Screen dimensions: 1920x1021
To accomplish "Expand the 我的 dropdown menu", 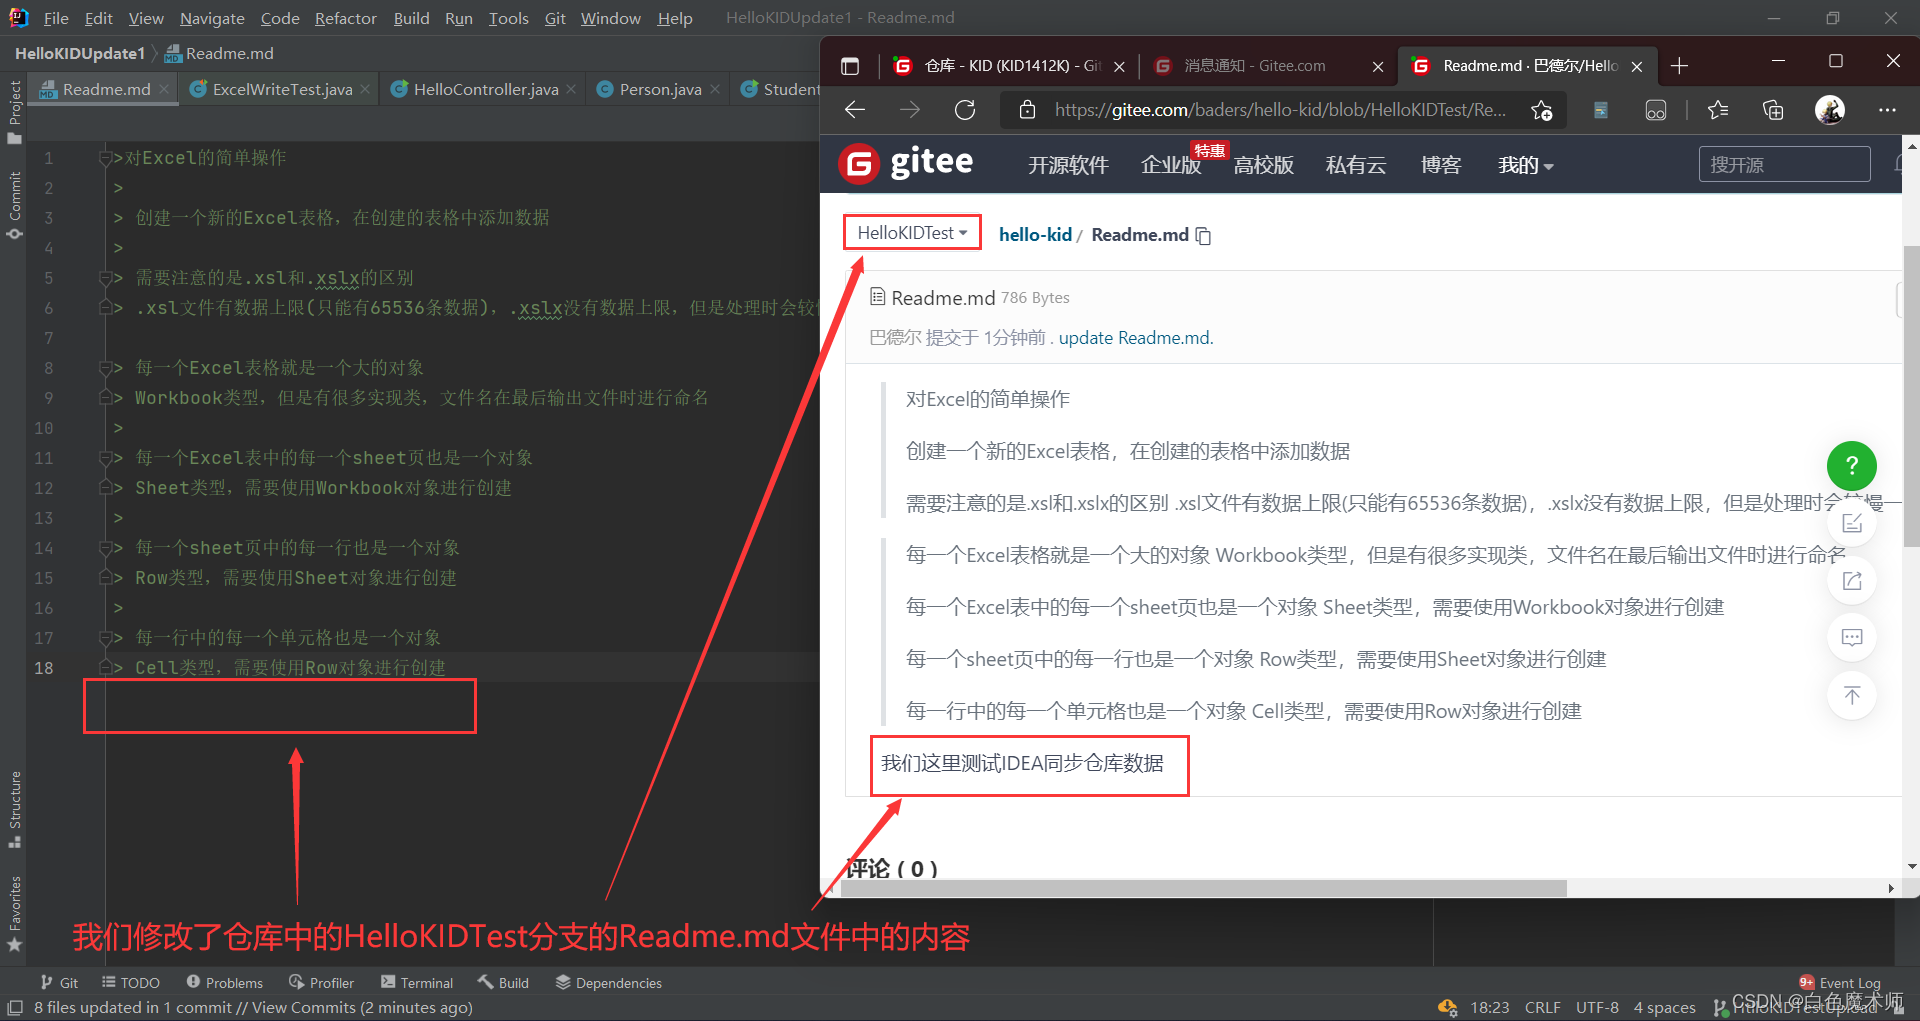I will click(1526, 165).
